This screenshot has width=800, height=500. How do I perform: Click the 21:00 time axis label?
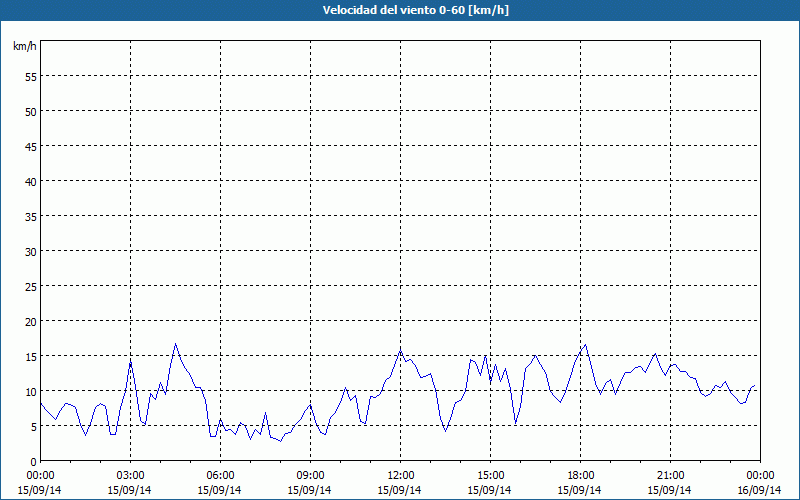tap(670, 476)
